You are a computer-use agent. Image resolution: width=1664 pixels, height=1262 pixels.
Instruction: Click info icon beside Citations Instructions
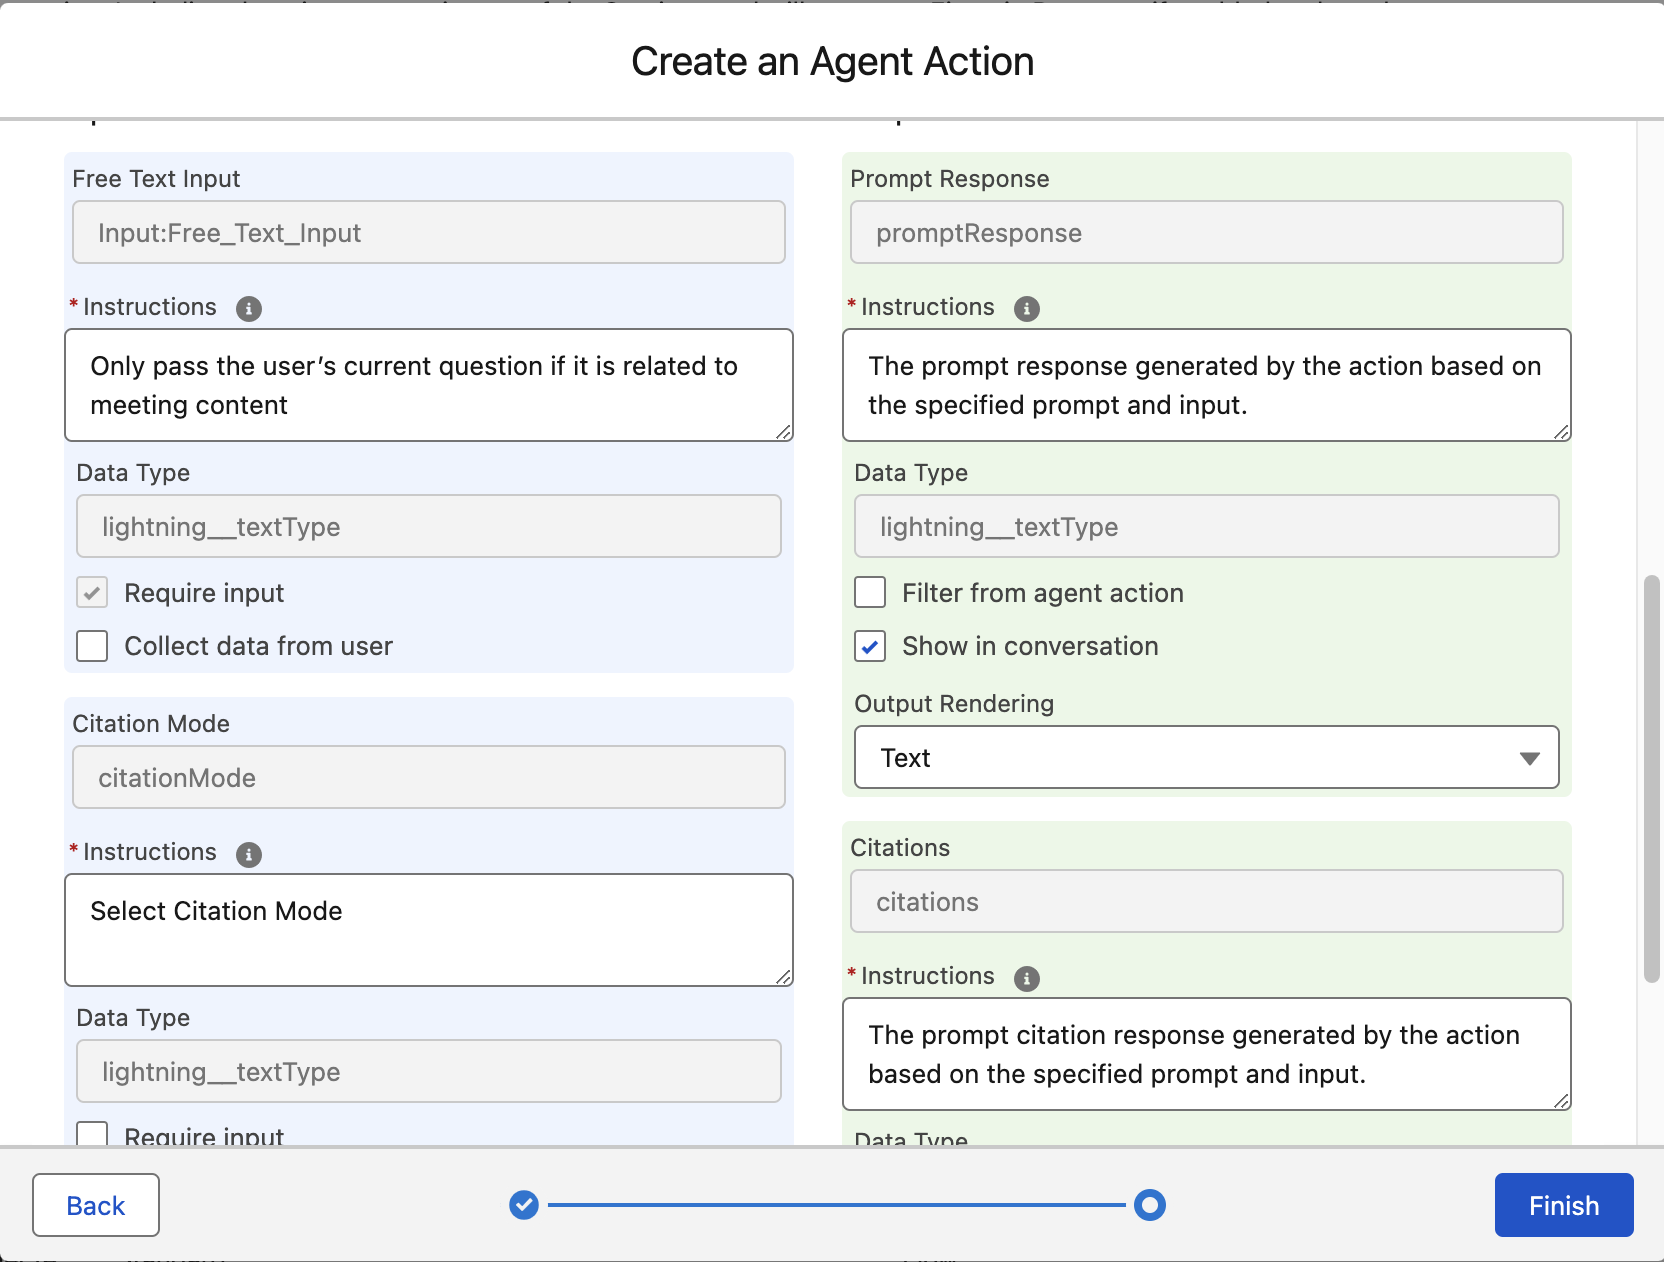(1027, 978)
